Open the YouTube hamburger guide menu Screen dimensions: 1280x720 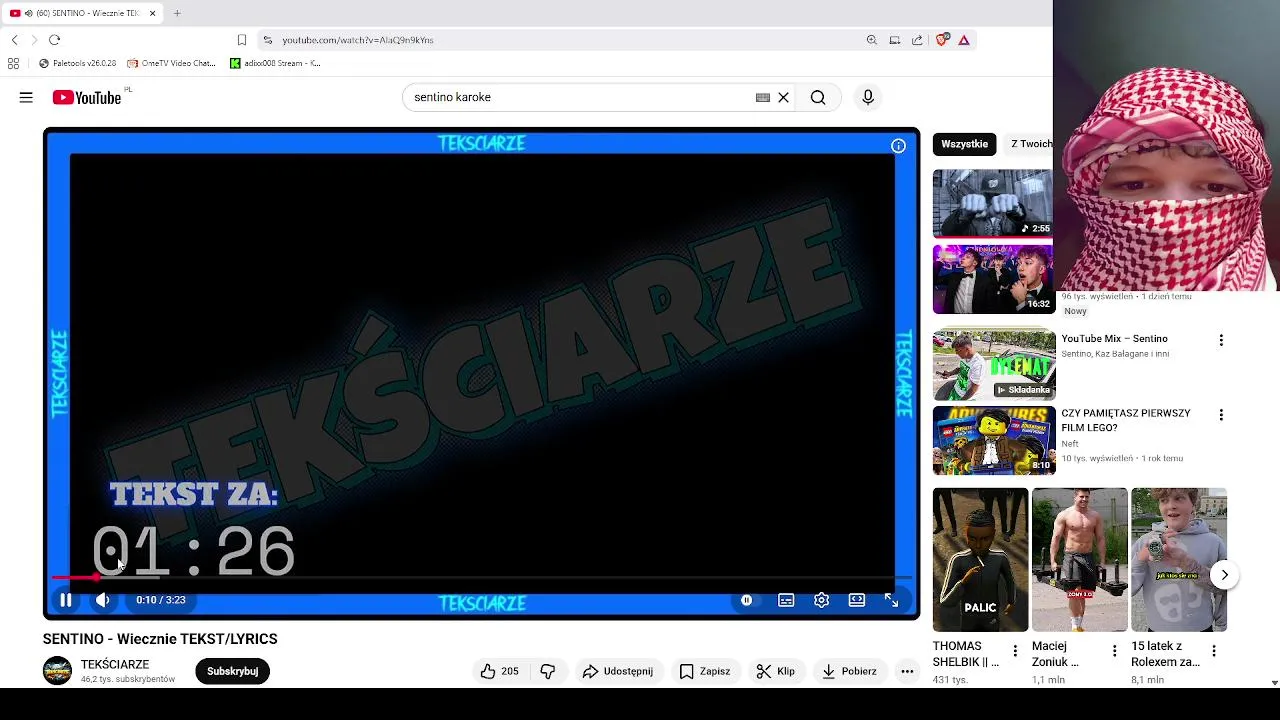pyautogui.click(x=26, y=97)
